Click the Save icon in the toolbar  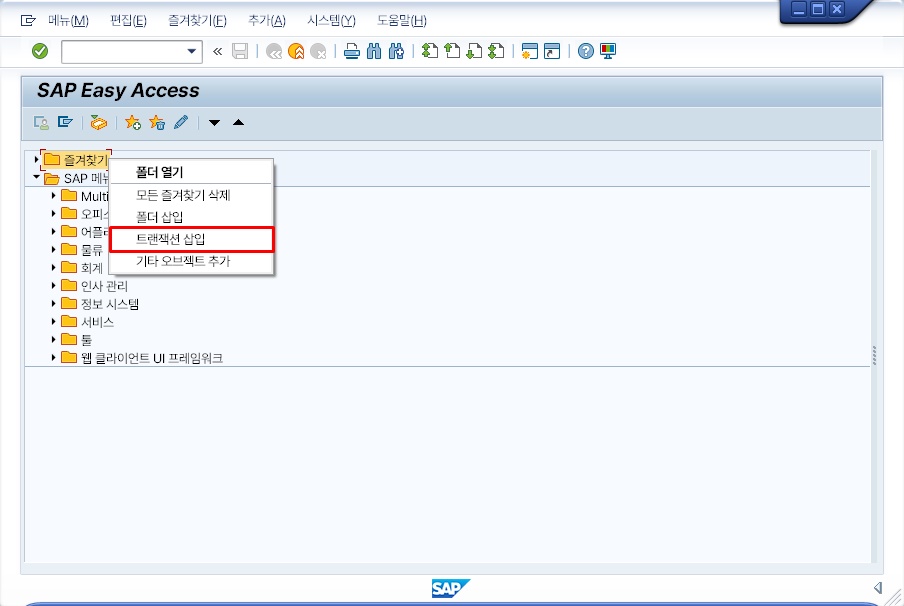tap(240, 51)
